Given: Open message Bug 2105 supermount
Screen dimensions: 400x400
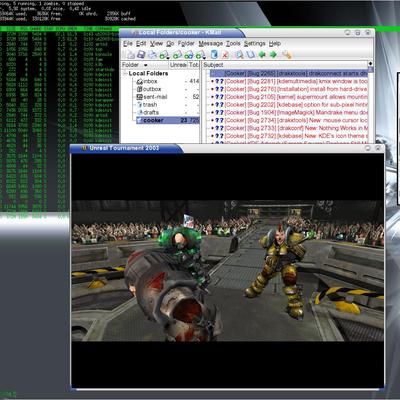Looking at the screenshot, I should 289,97.
